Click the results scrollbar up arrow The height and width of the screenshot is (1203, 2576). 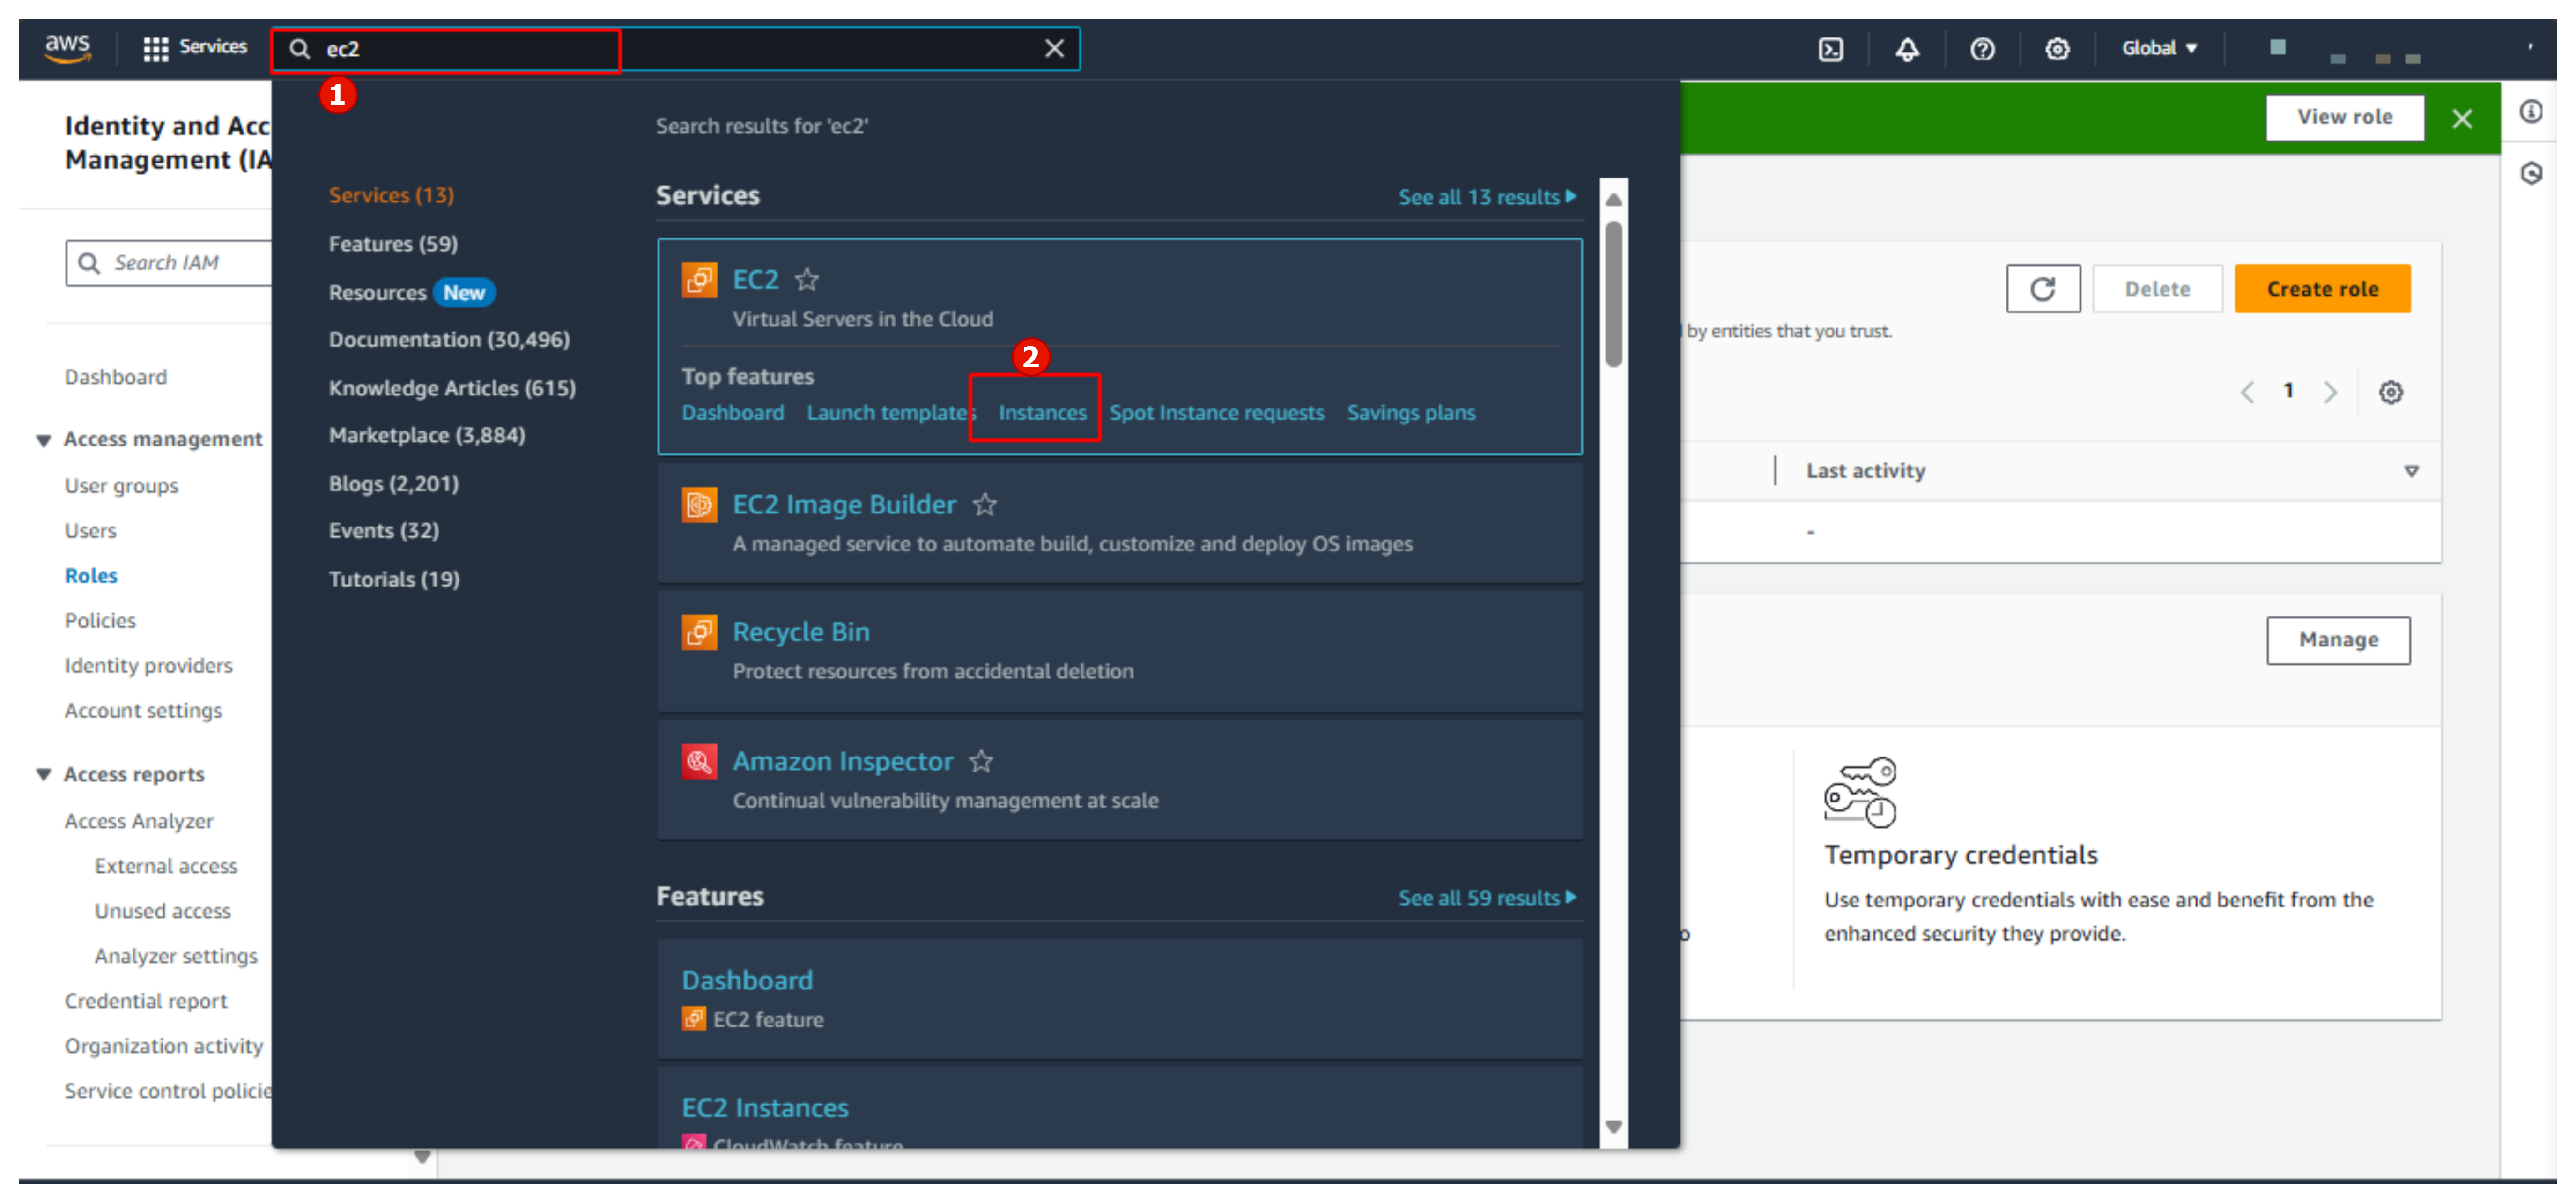coord(1613,199)
